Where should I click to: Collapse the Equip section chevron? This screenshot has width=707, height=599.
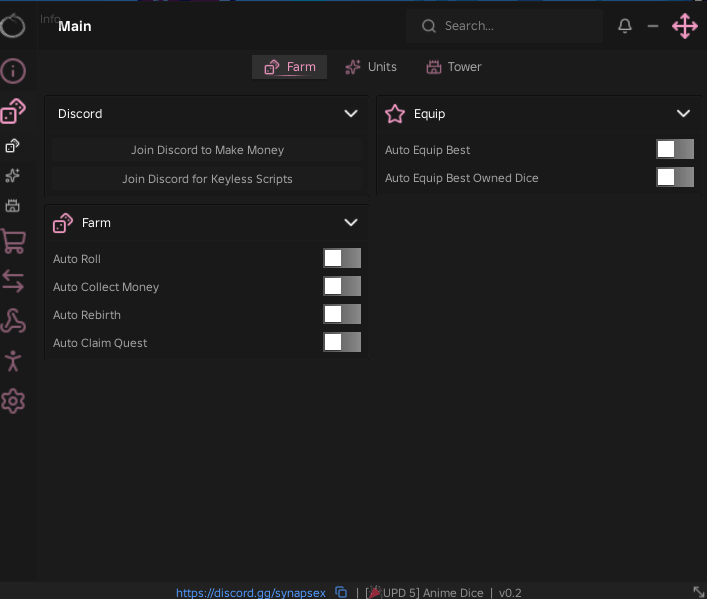pos(684,114)
